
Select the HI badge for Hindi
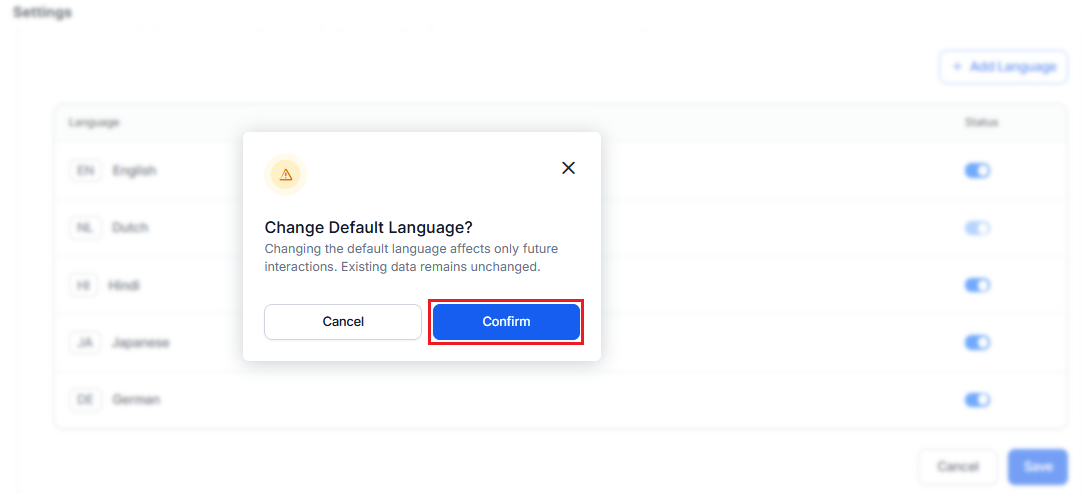click(x=84, y=286)
